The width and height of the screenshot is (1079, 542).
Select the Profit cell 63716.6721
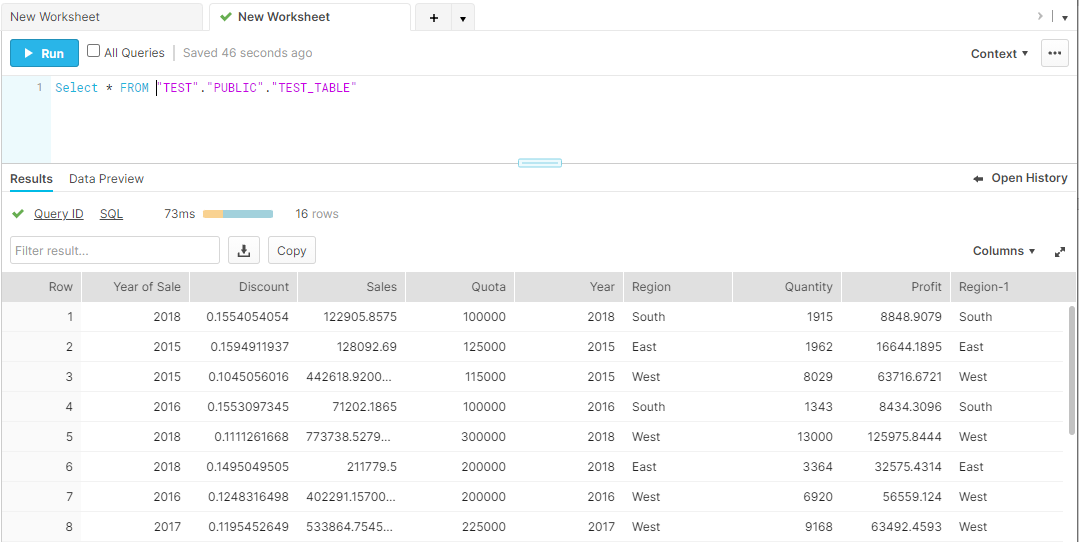pyautogui.click(x=895, y=377)
